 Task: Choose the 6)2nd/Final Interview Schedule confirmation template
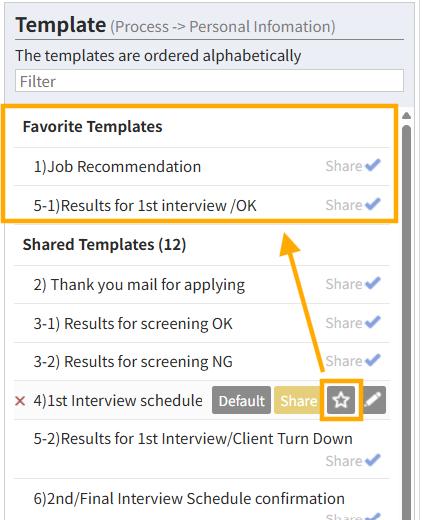(189, 499)
